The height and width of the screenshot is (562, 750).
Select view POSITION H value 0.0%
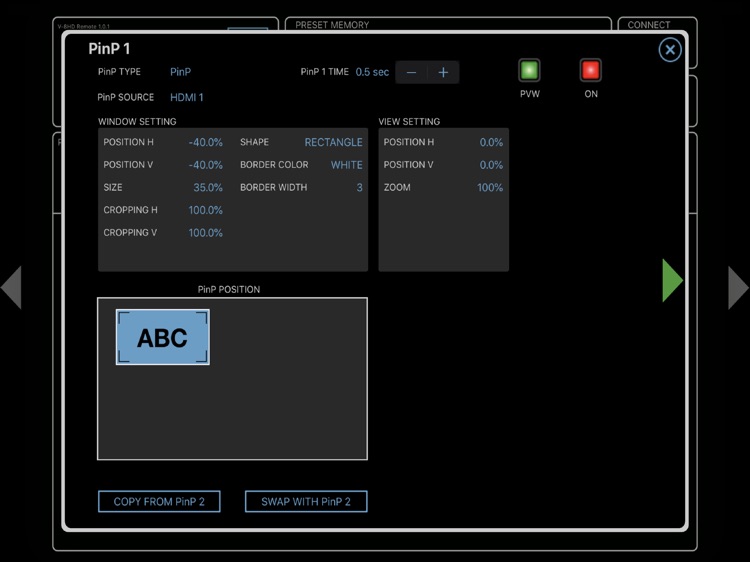click(491, 142)
